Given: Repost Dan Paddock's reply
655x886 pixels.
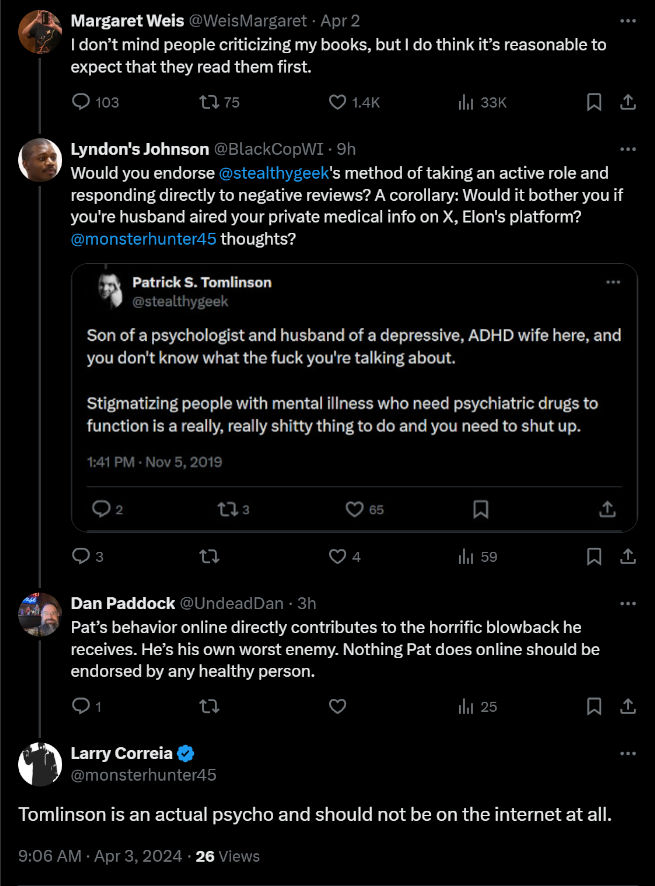Looking at the screenshot, I should tap(209, 706).
